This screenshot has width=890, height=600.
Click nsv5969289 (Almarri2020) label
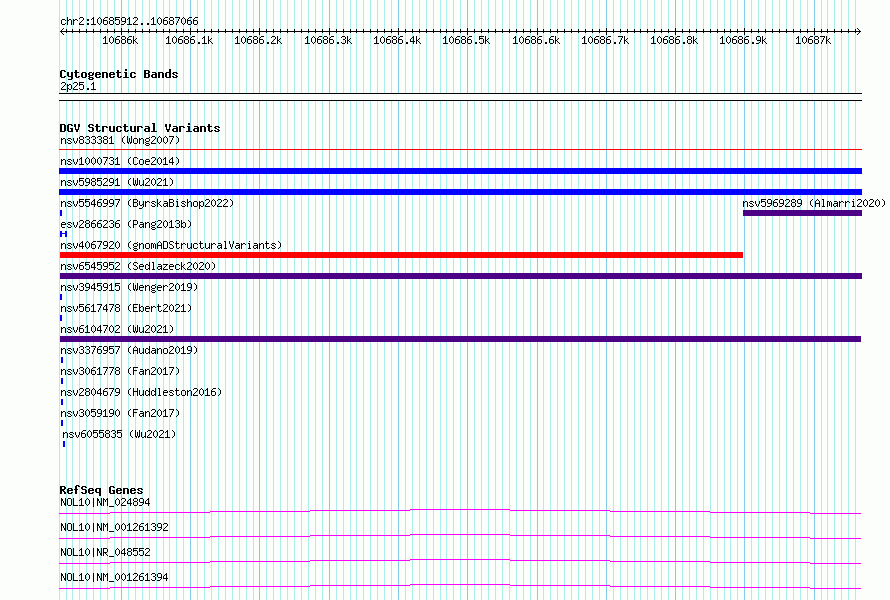click(814, 203)
